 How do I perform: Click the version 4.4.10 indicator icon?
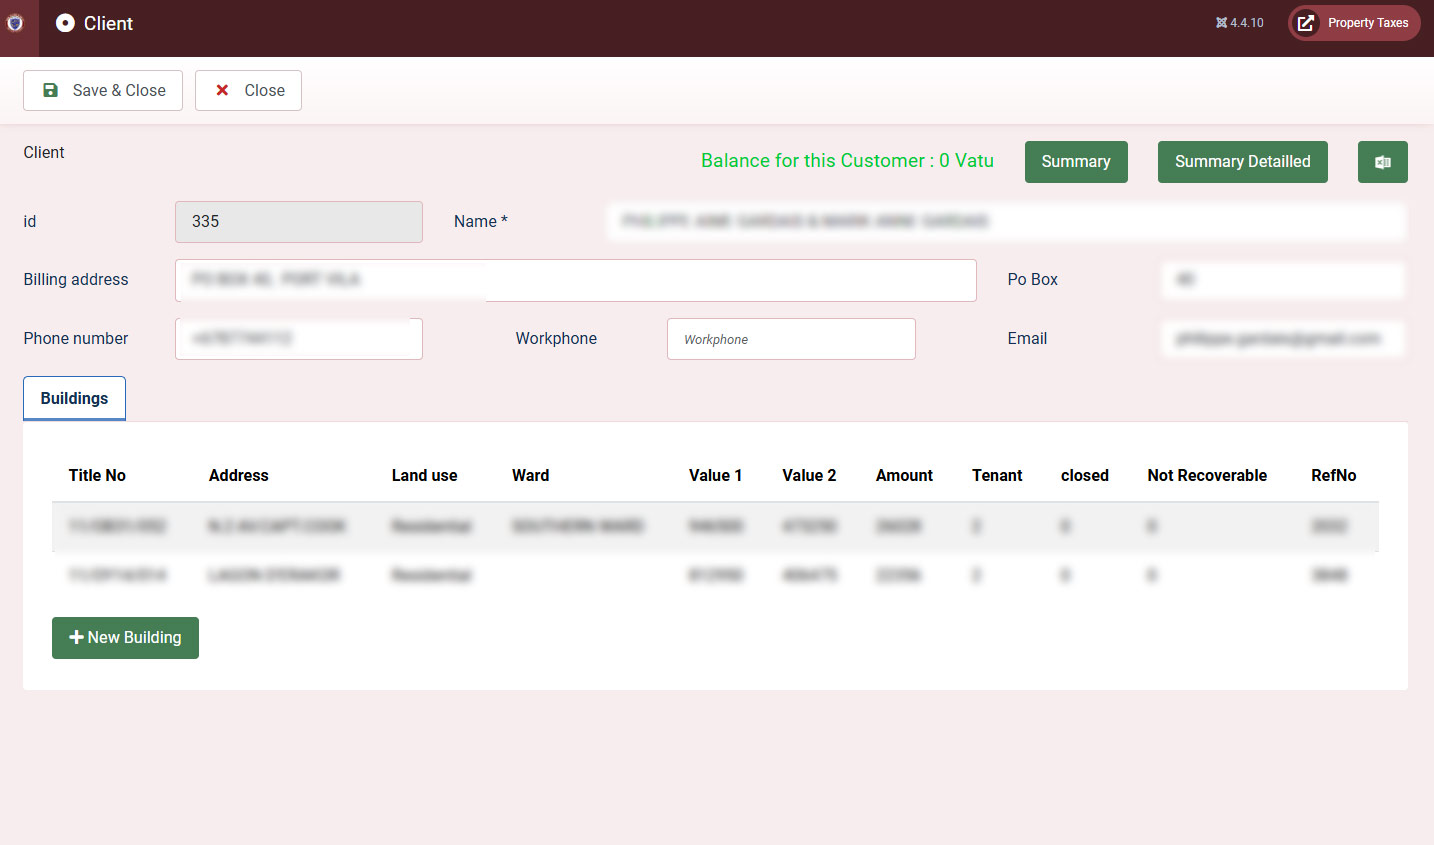[x=1221, y=23]
